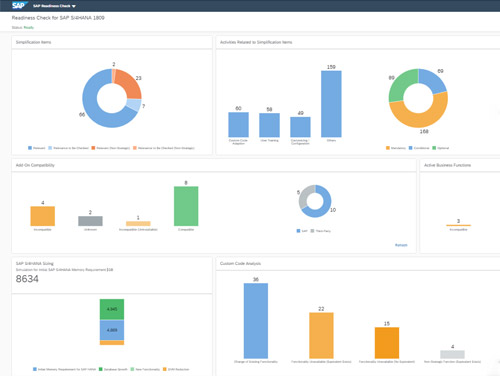The width and height of the screenshot is (500, 376).
Task: Click the Readiness Check for SAP S/4HANA 1809 title
Action: [x=58, y=18]
